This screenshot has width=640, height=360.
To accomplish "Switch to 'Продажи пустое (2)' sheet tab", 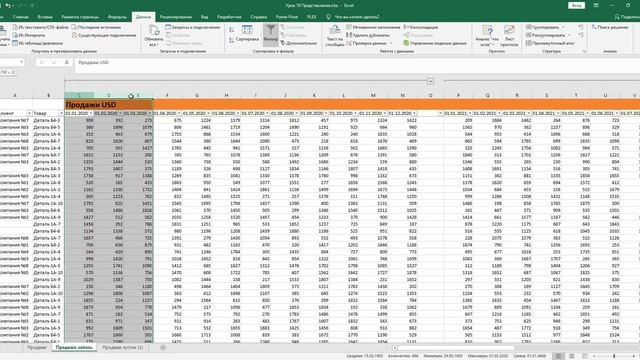I will click(x=122, y=347).
